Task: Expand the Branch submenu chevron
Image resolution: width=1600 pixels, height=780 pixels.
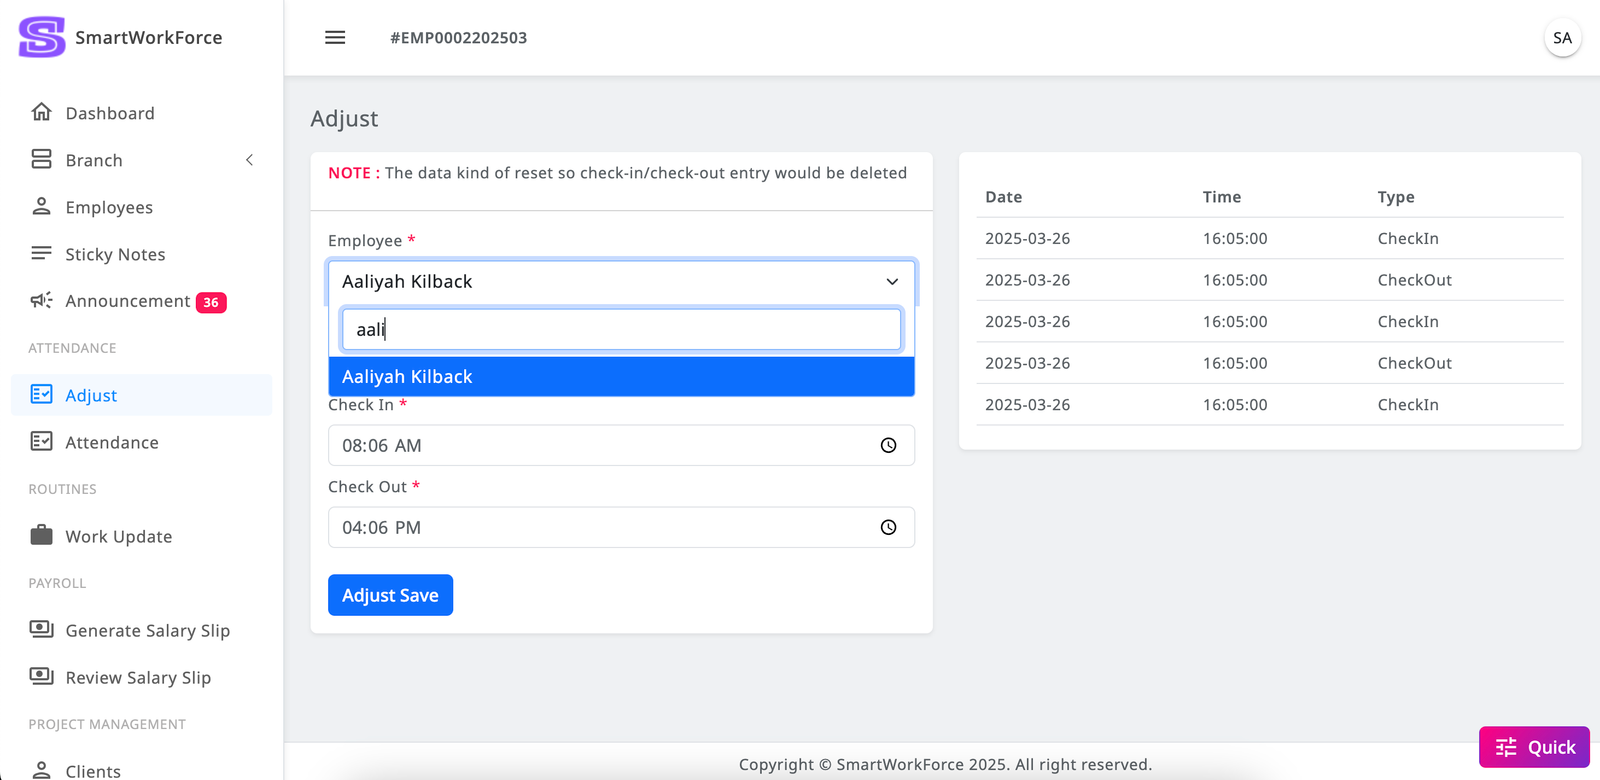Action: point(250,160)
